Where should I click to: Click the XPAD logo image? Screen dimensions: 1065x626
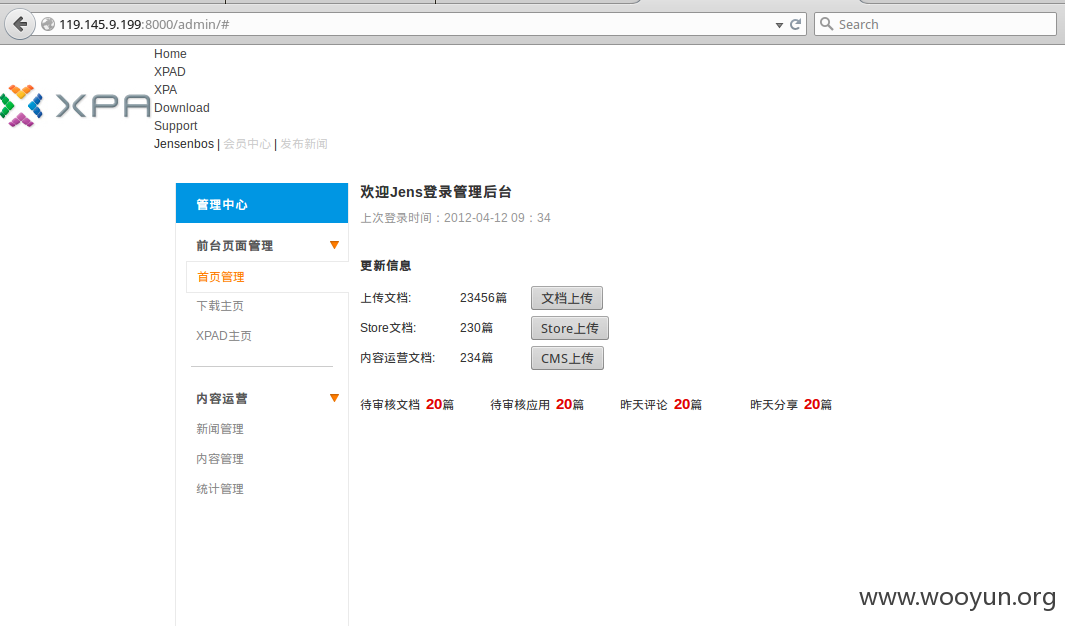[x=75, y=106]
